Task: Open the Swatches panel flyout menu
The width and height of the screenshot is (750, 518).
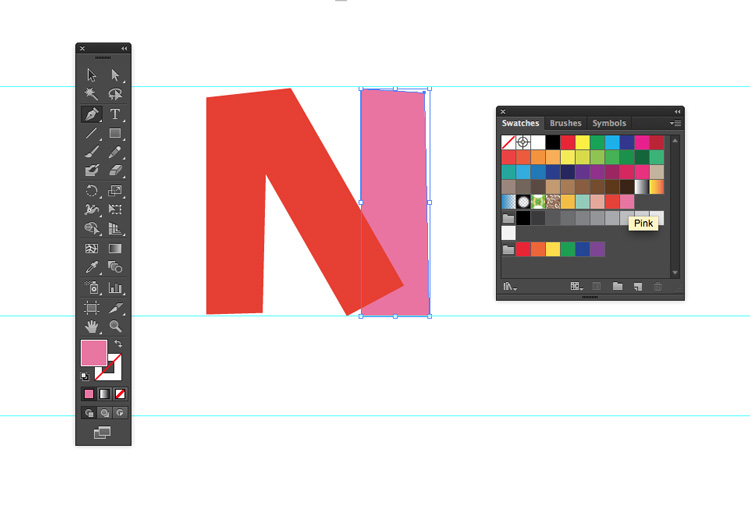Action: [675, 123]
